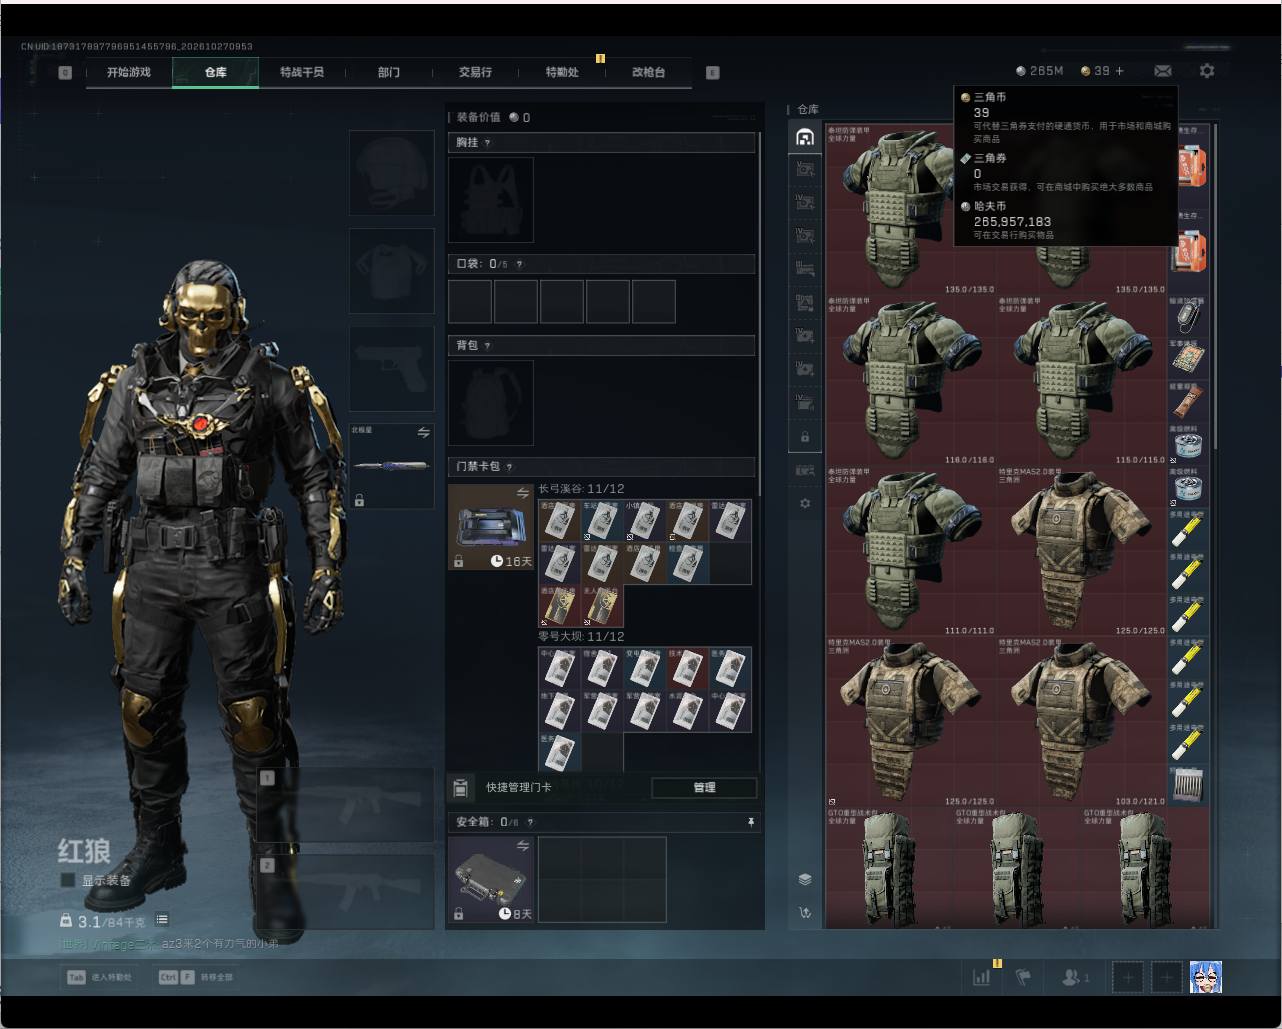Expand the 背包 section header
Viewport: 1282px width, 1029px height.
coord(601,345)
